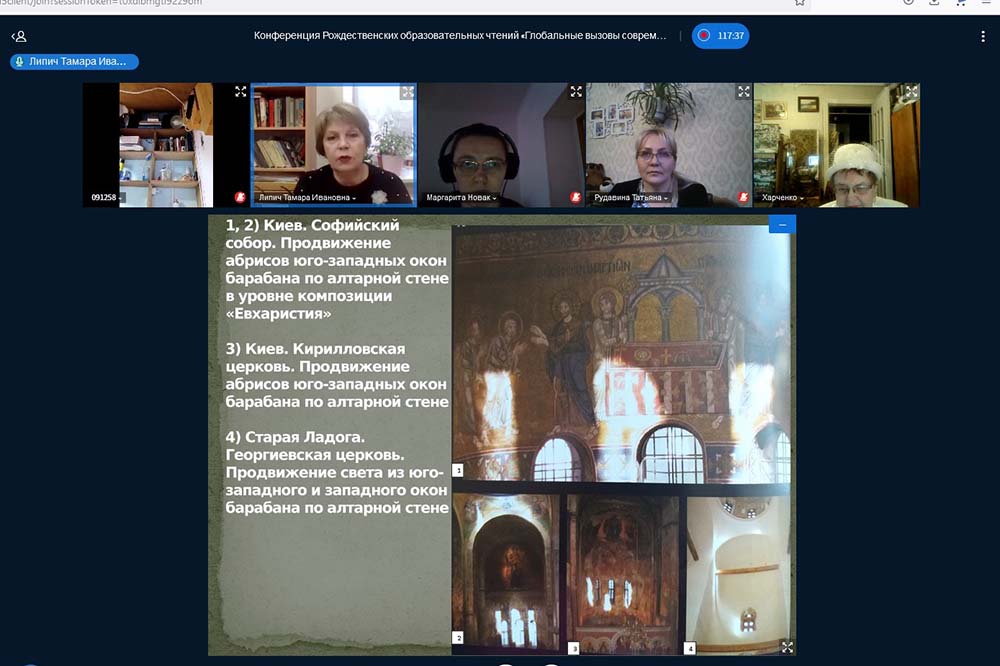This screenshot has width=1000, height=666.
Task: Expand the 091258 participant video fullscreen
Action: point(240,92)
